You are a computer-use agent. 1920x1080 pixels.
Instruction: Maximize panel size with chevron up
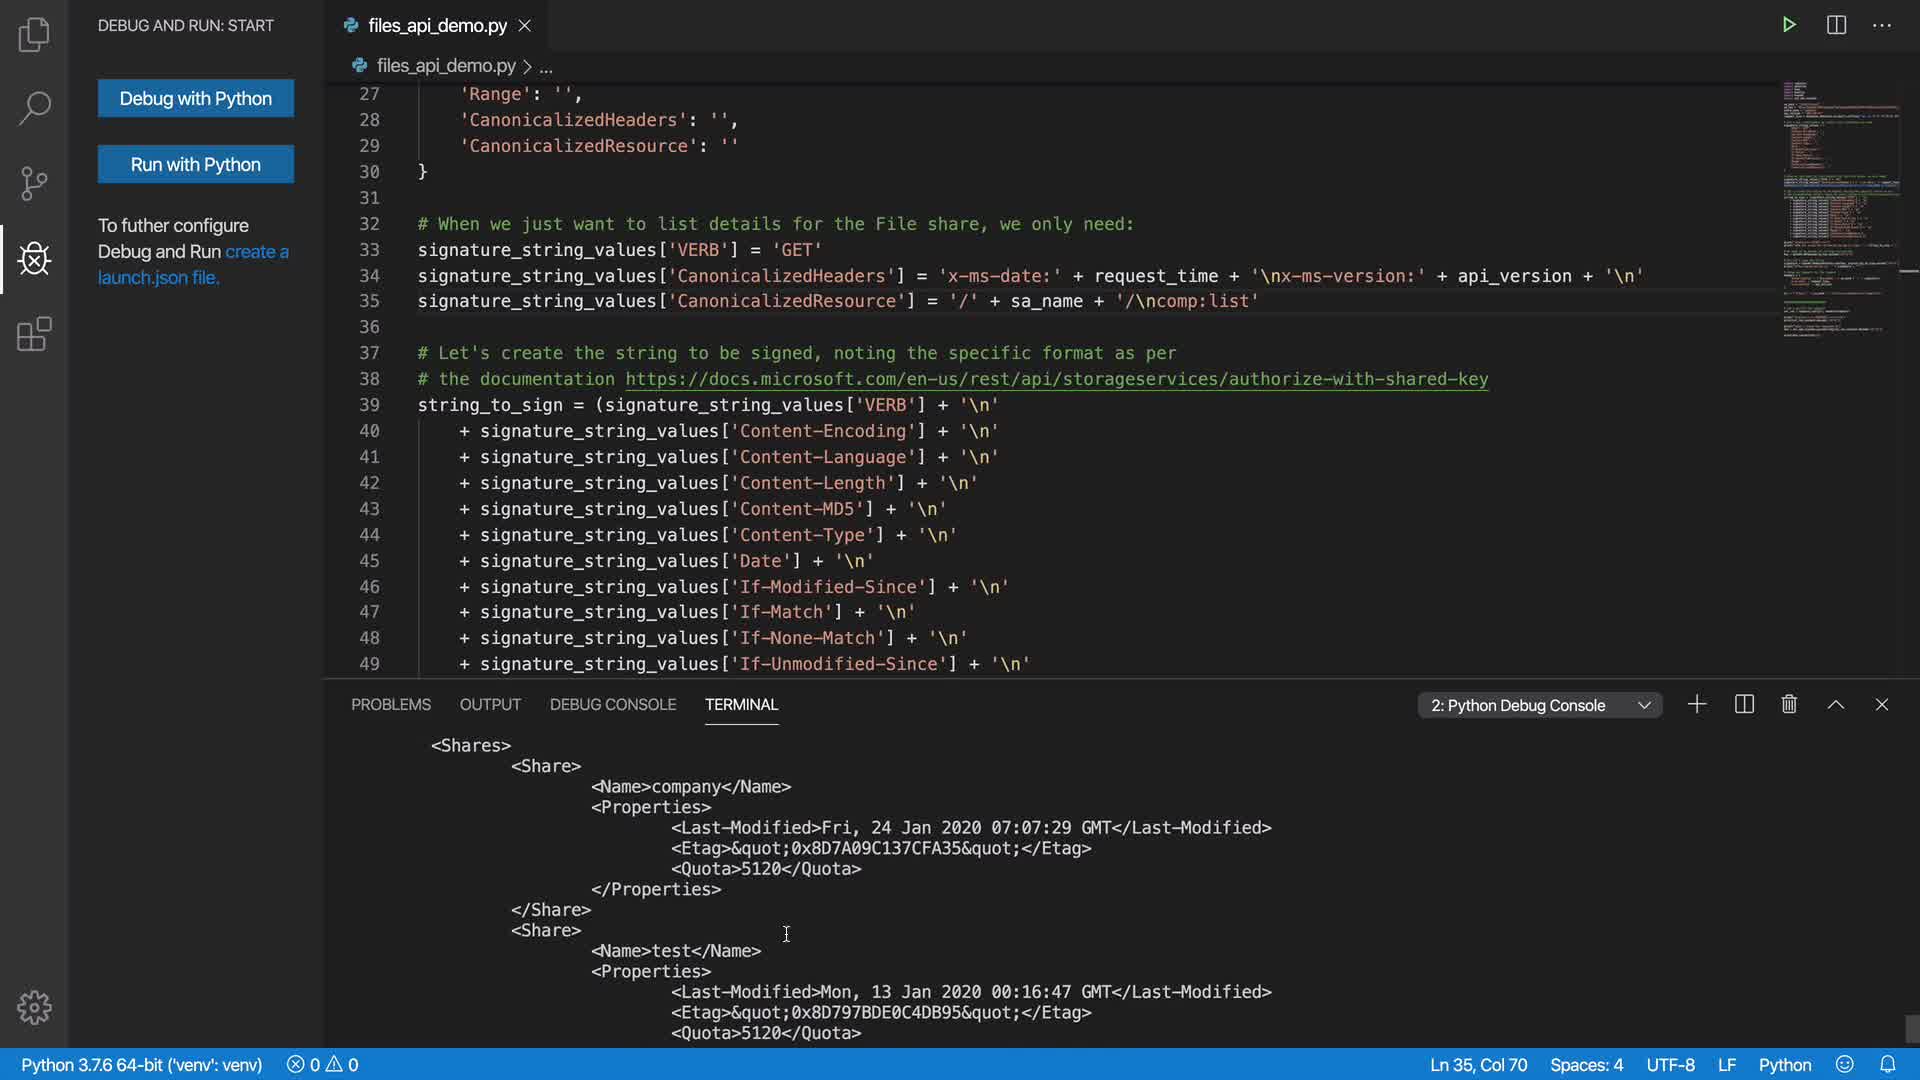(1836, 705)
